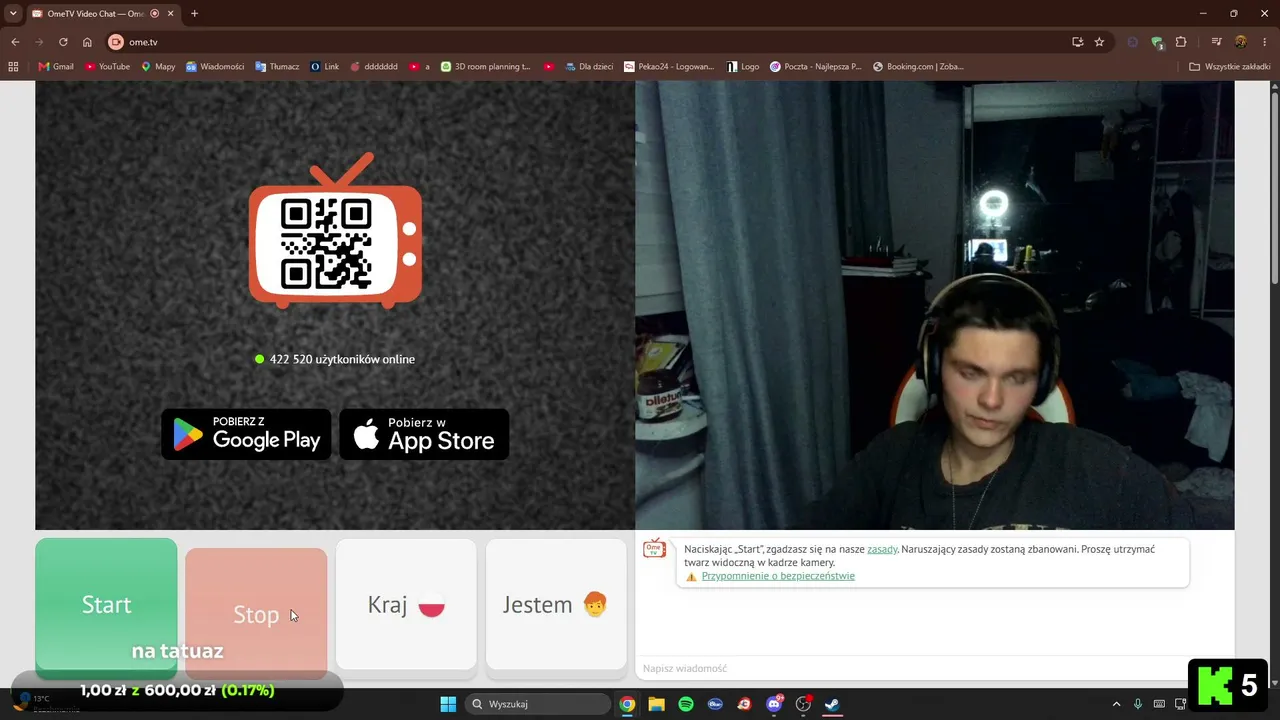Open the Logo bookmark

pos(742,66)
